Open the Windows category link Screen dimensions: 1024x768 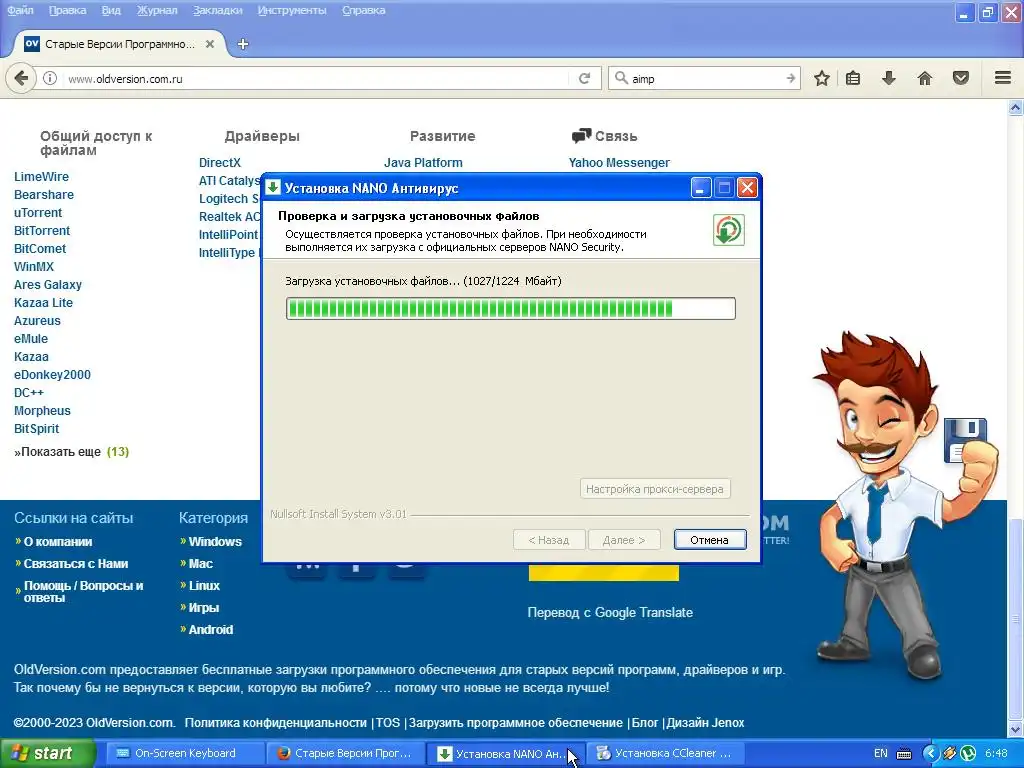click(x=215, y=542)
